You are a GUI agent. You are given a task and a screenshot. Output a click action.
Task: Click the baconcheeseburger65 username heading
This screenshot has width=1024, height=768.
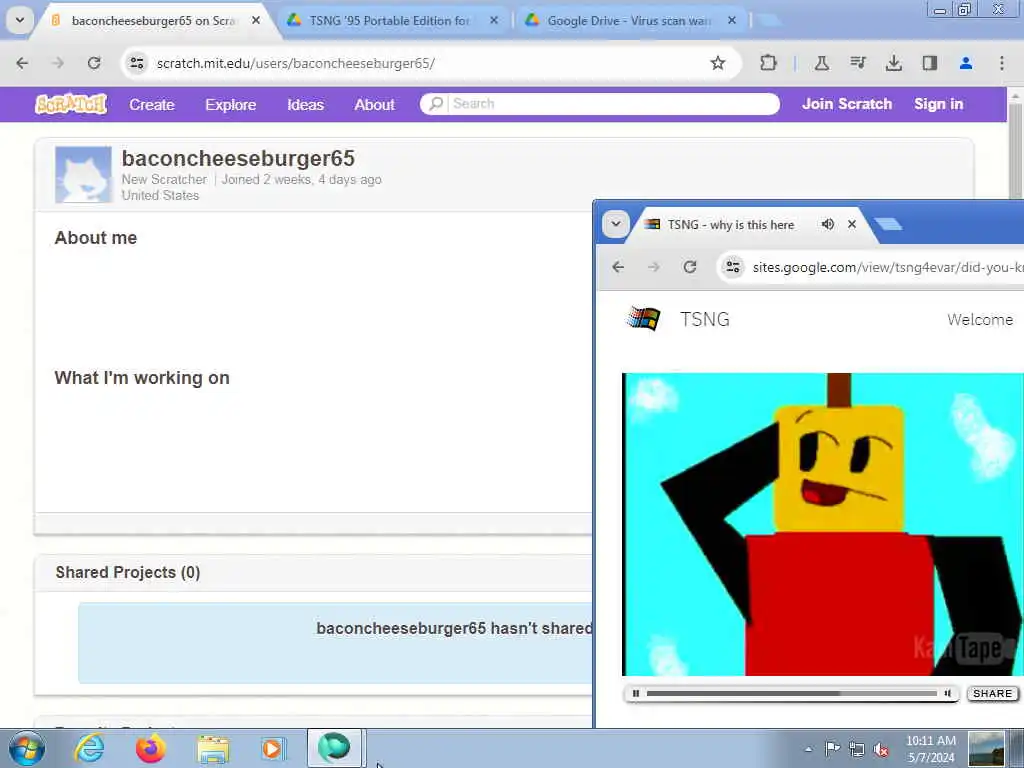(238, 158)
